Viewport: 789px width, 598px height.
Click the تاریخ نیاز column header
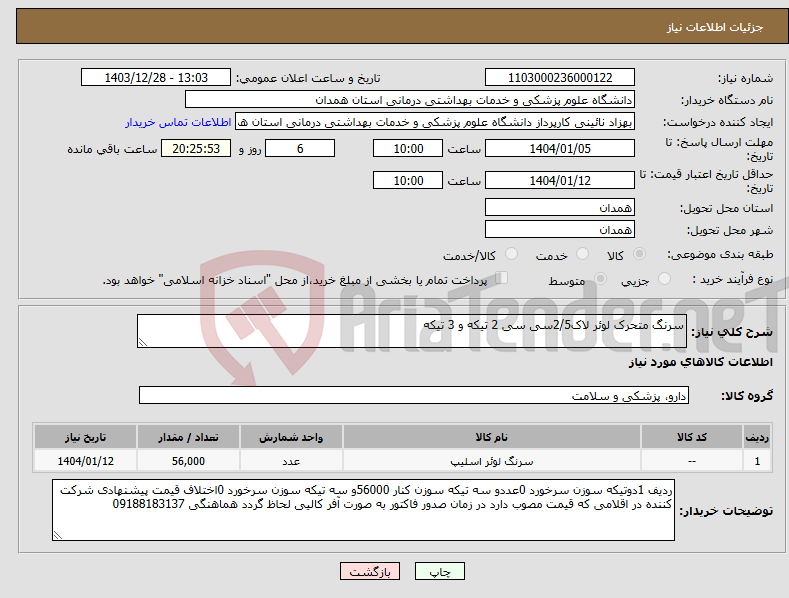point(86,437)
